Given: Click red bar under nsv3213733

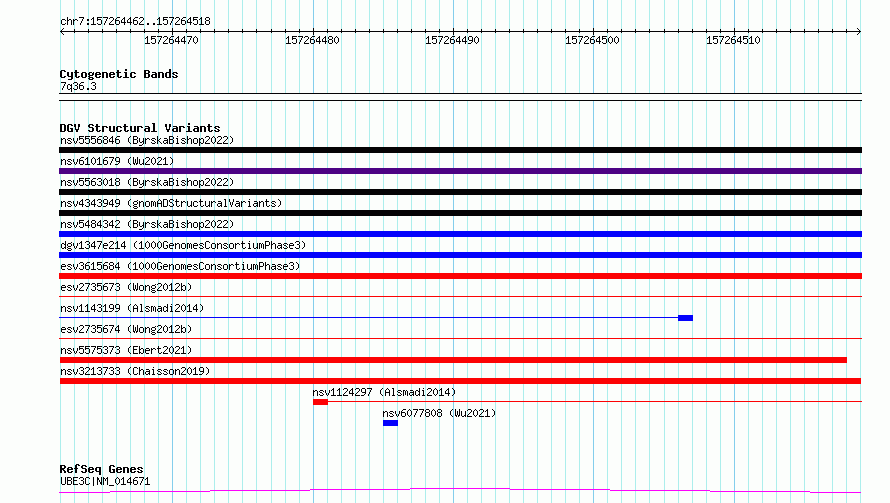Looking at the screenshot, I should click(x=460, y=381).
